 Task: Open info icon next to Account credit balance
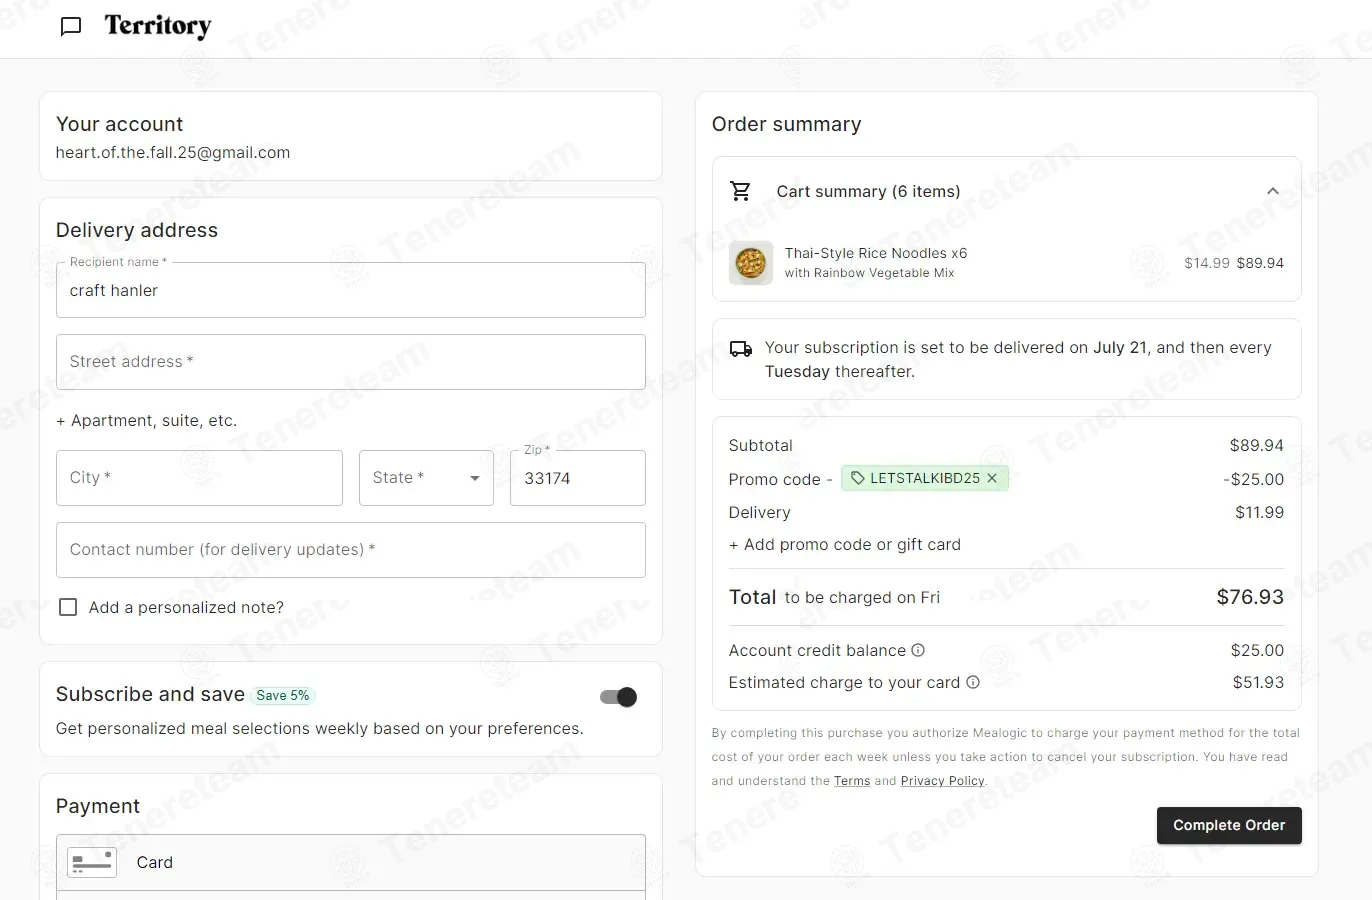click(918, 650)
